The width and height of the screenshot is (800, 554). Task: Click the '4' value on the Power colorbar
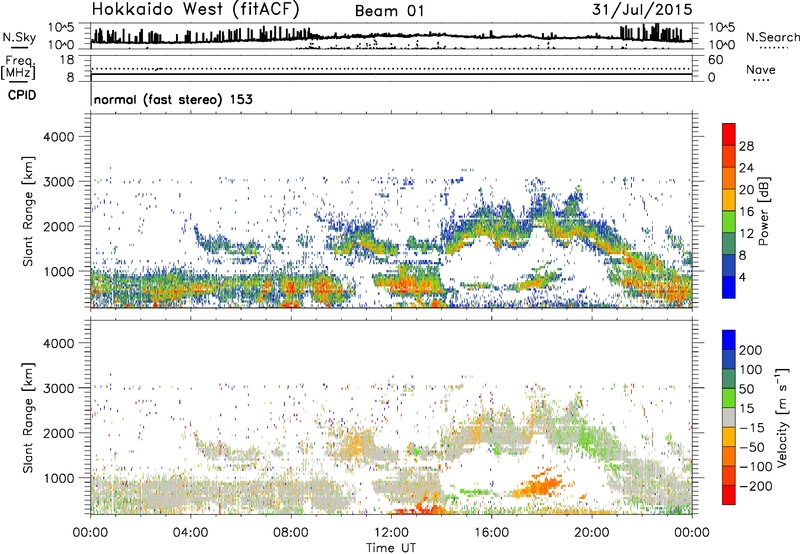tap(742, 278)
